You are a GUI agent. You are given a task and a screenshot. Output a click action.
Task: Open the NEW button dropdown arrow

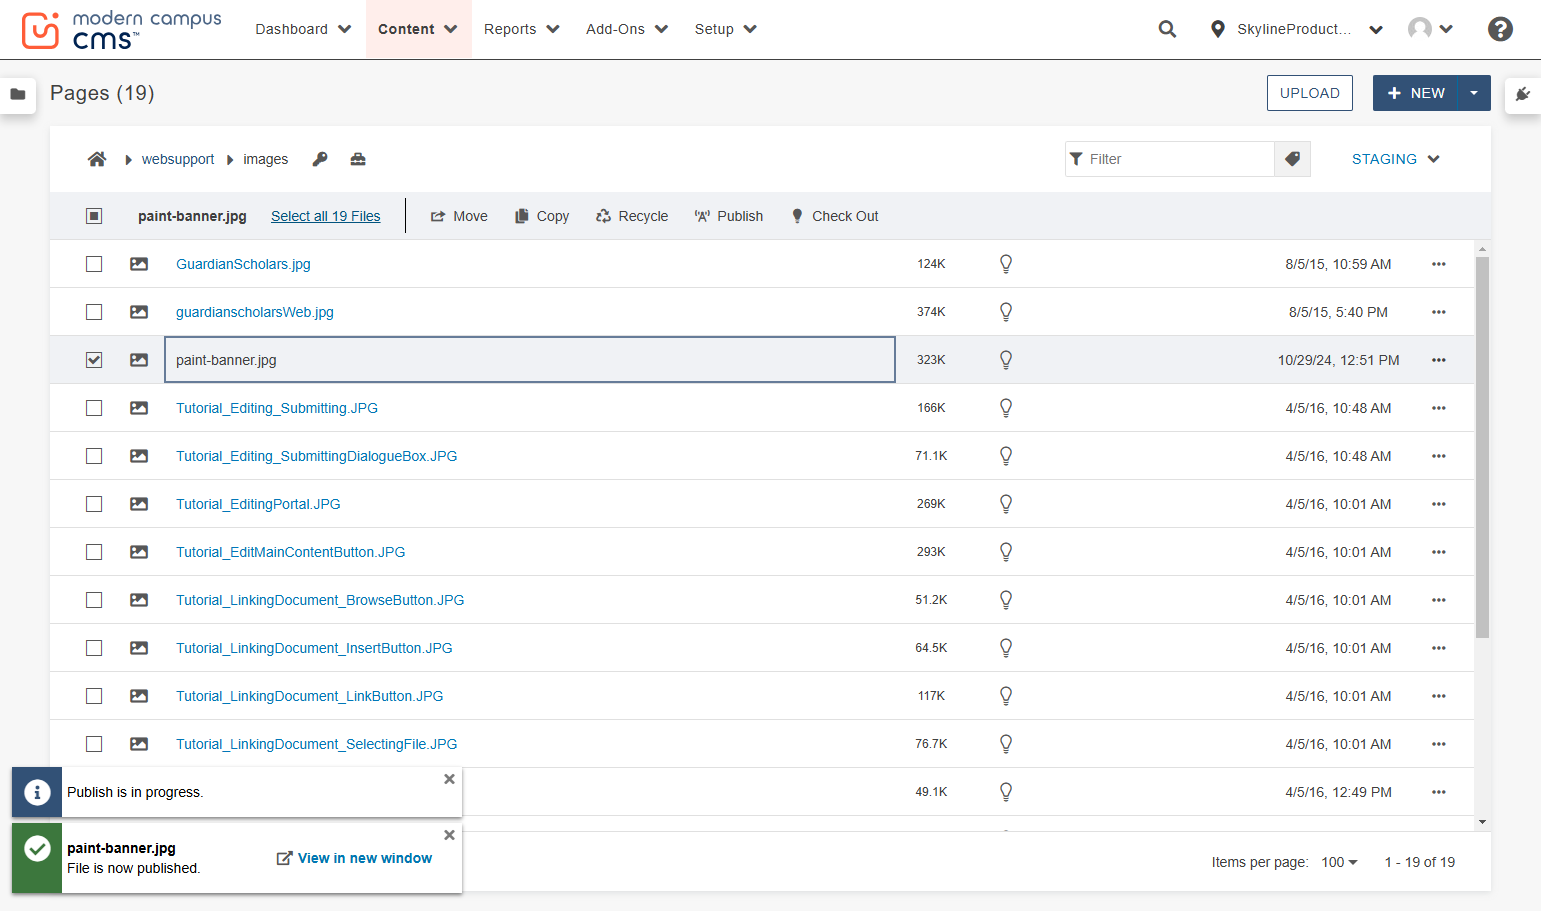coord(1474,93)
